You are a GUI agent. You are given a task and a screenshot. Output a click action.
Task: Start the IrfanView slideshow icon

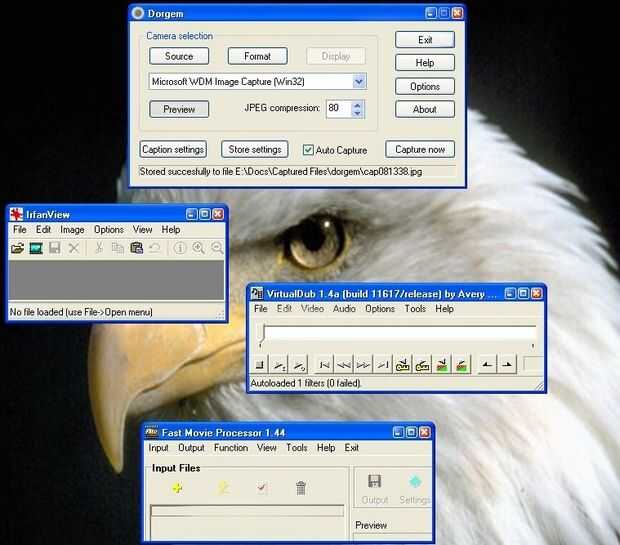click(36, 248)
